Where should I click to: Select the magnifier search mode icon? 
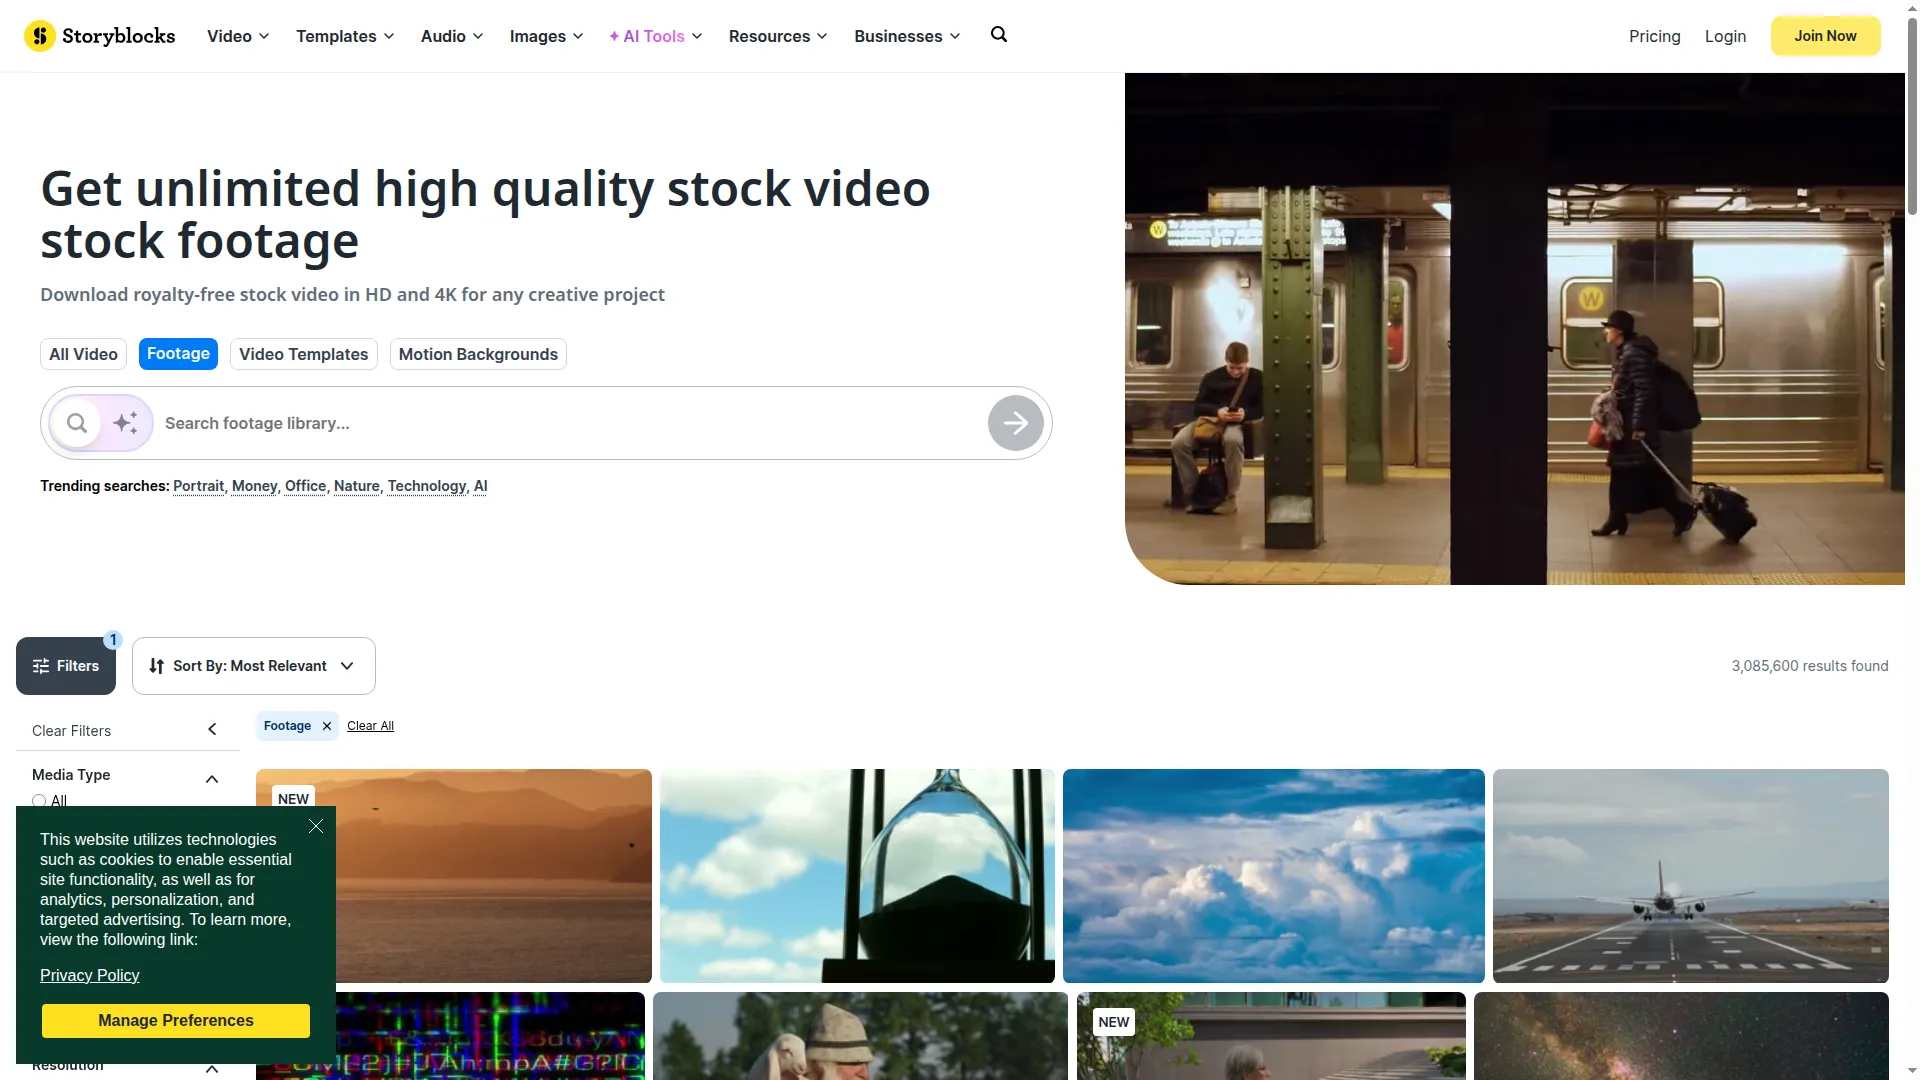(77, 423)
